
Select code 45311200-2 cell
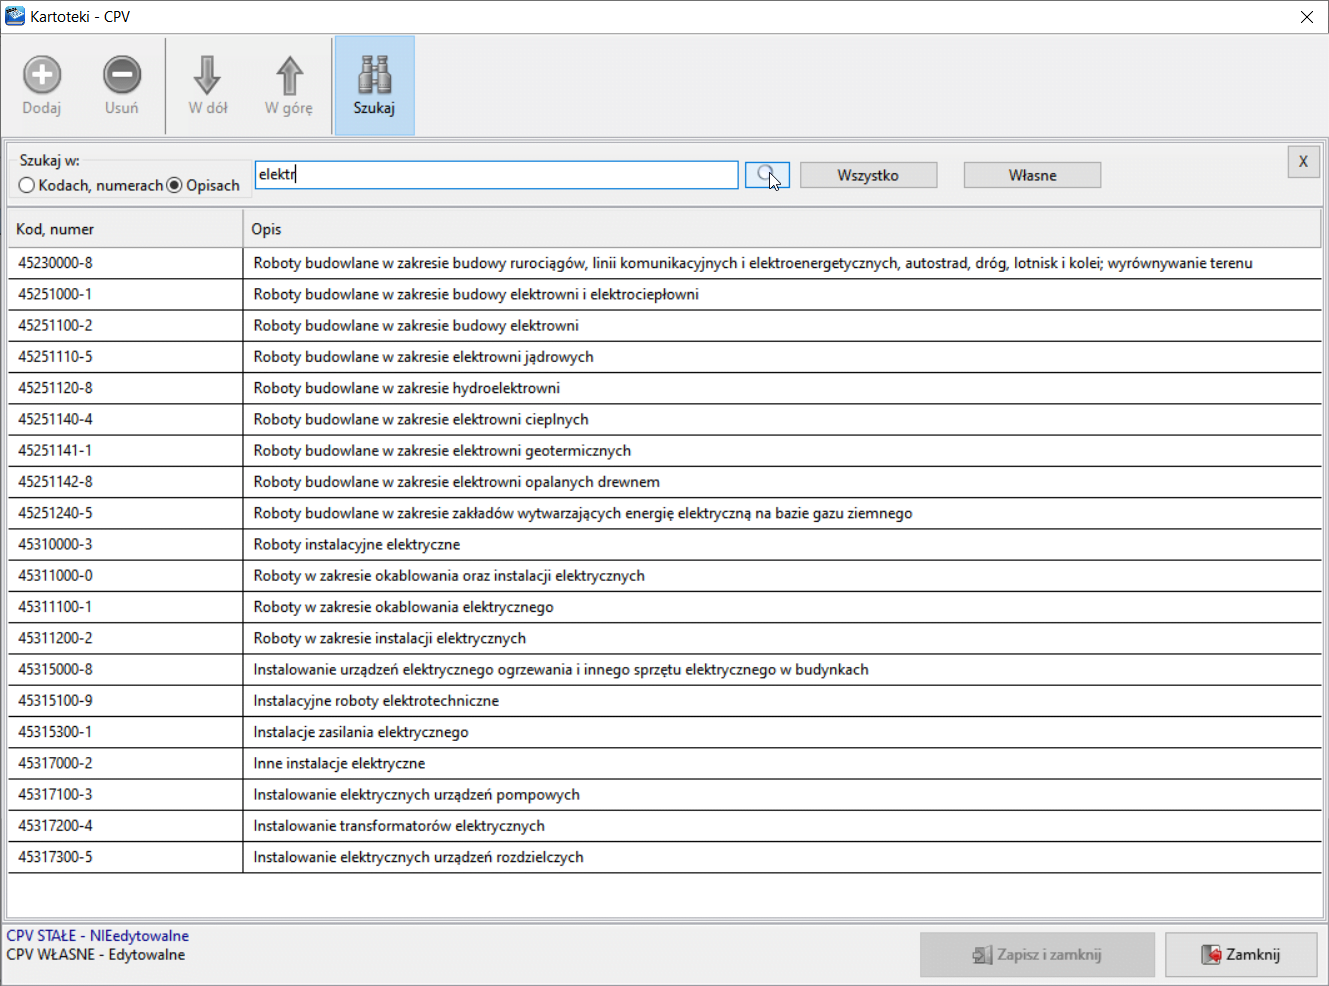click(x=125, y=638)
